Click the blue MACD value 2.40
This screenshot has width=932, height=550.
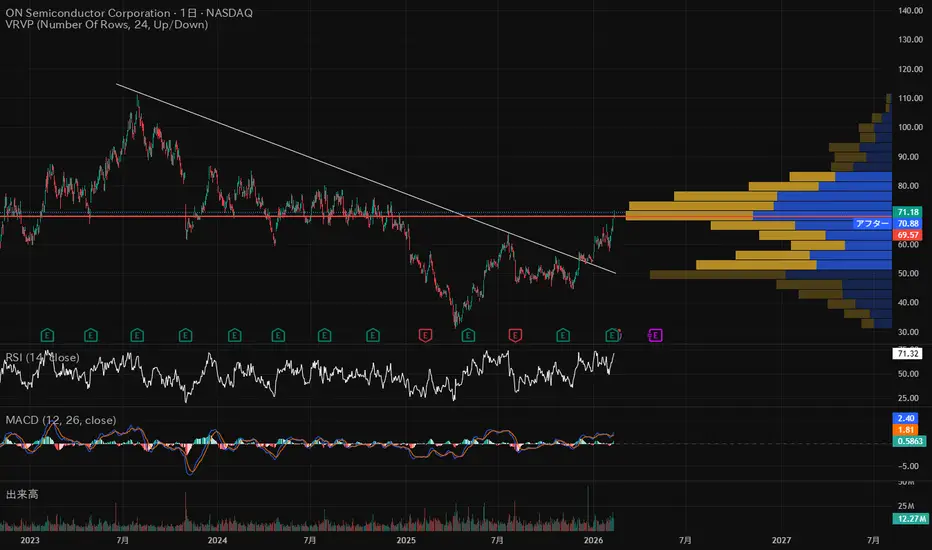pyautogui.click(x=906, y=419)
